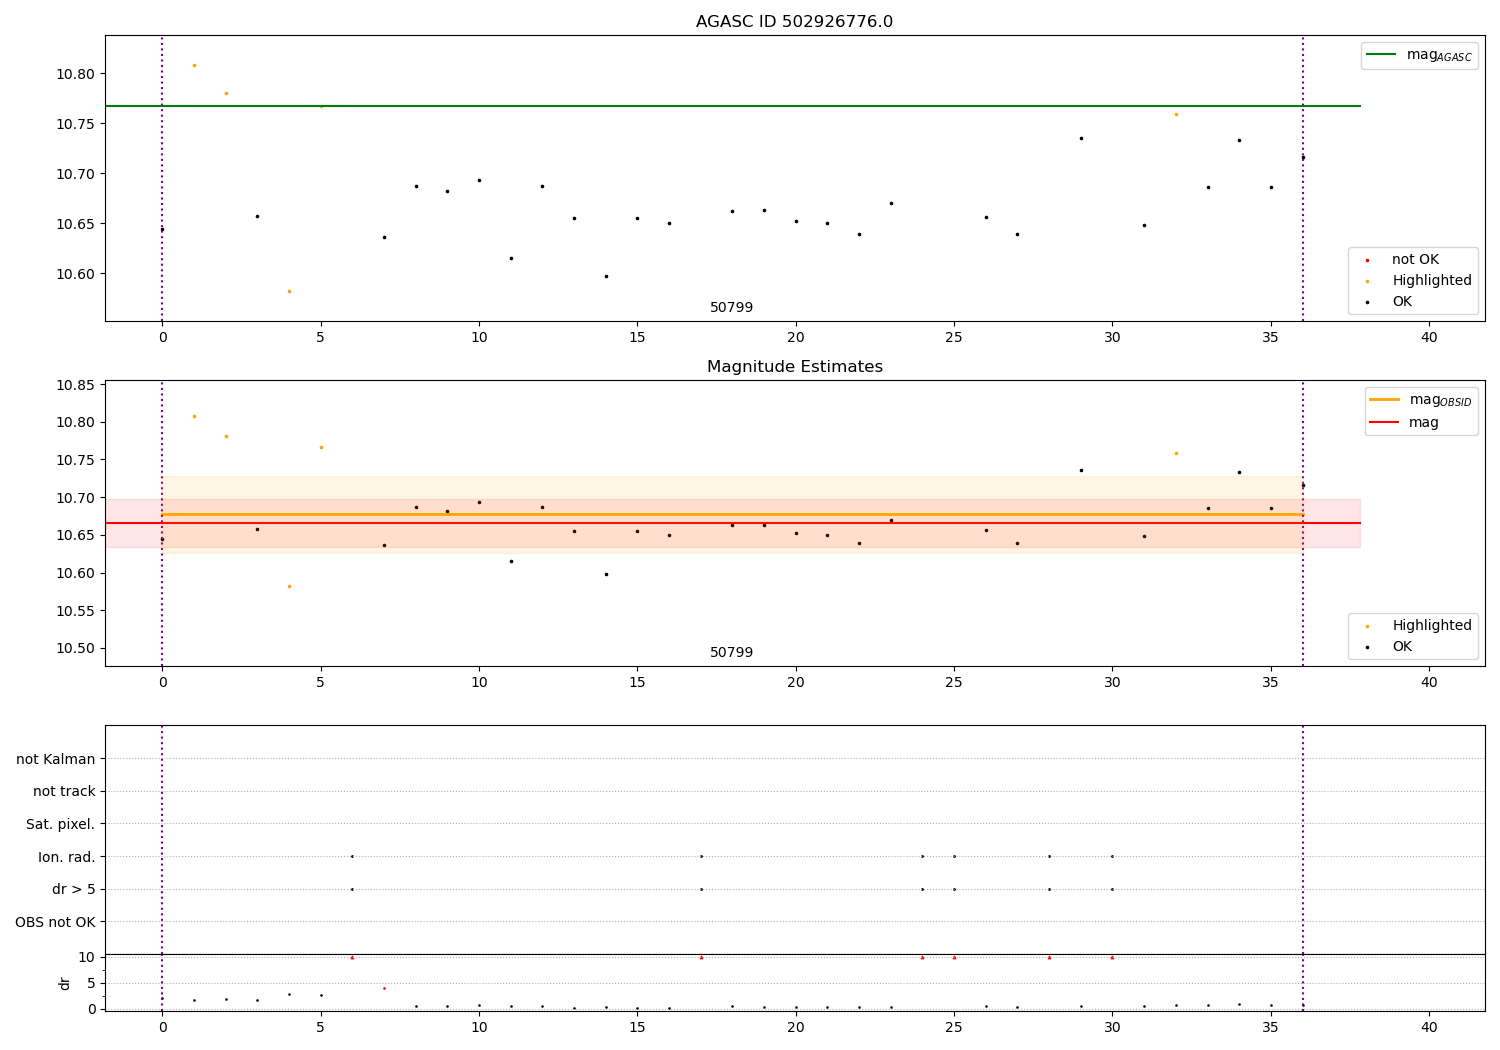Click the orange point at observation 4 in middle plot
The height and width of the screenshot is (1050, 1500).
(x=289, y=586)
